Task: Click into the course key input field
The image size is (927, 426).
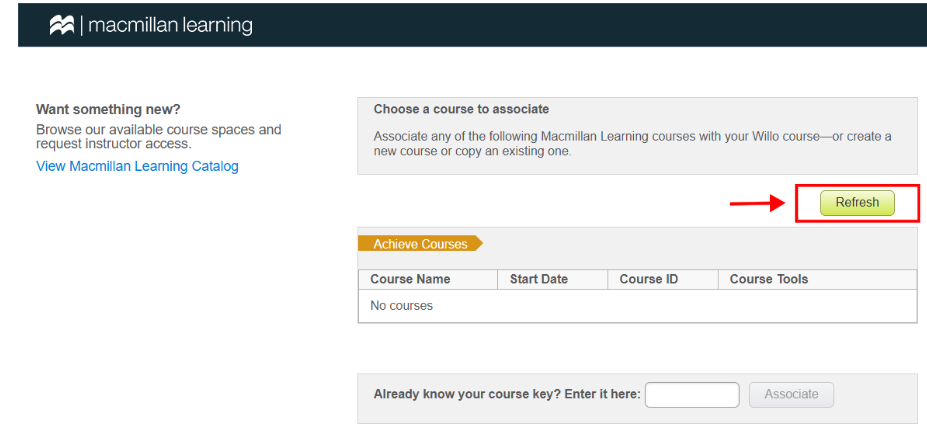Action: point(692,395)
